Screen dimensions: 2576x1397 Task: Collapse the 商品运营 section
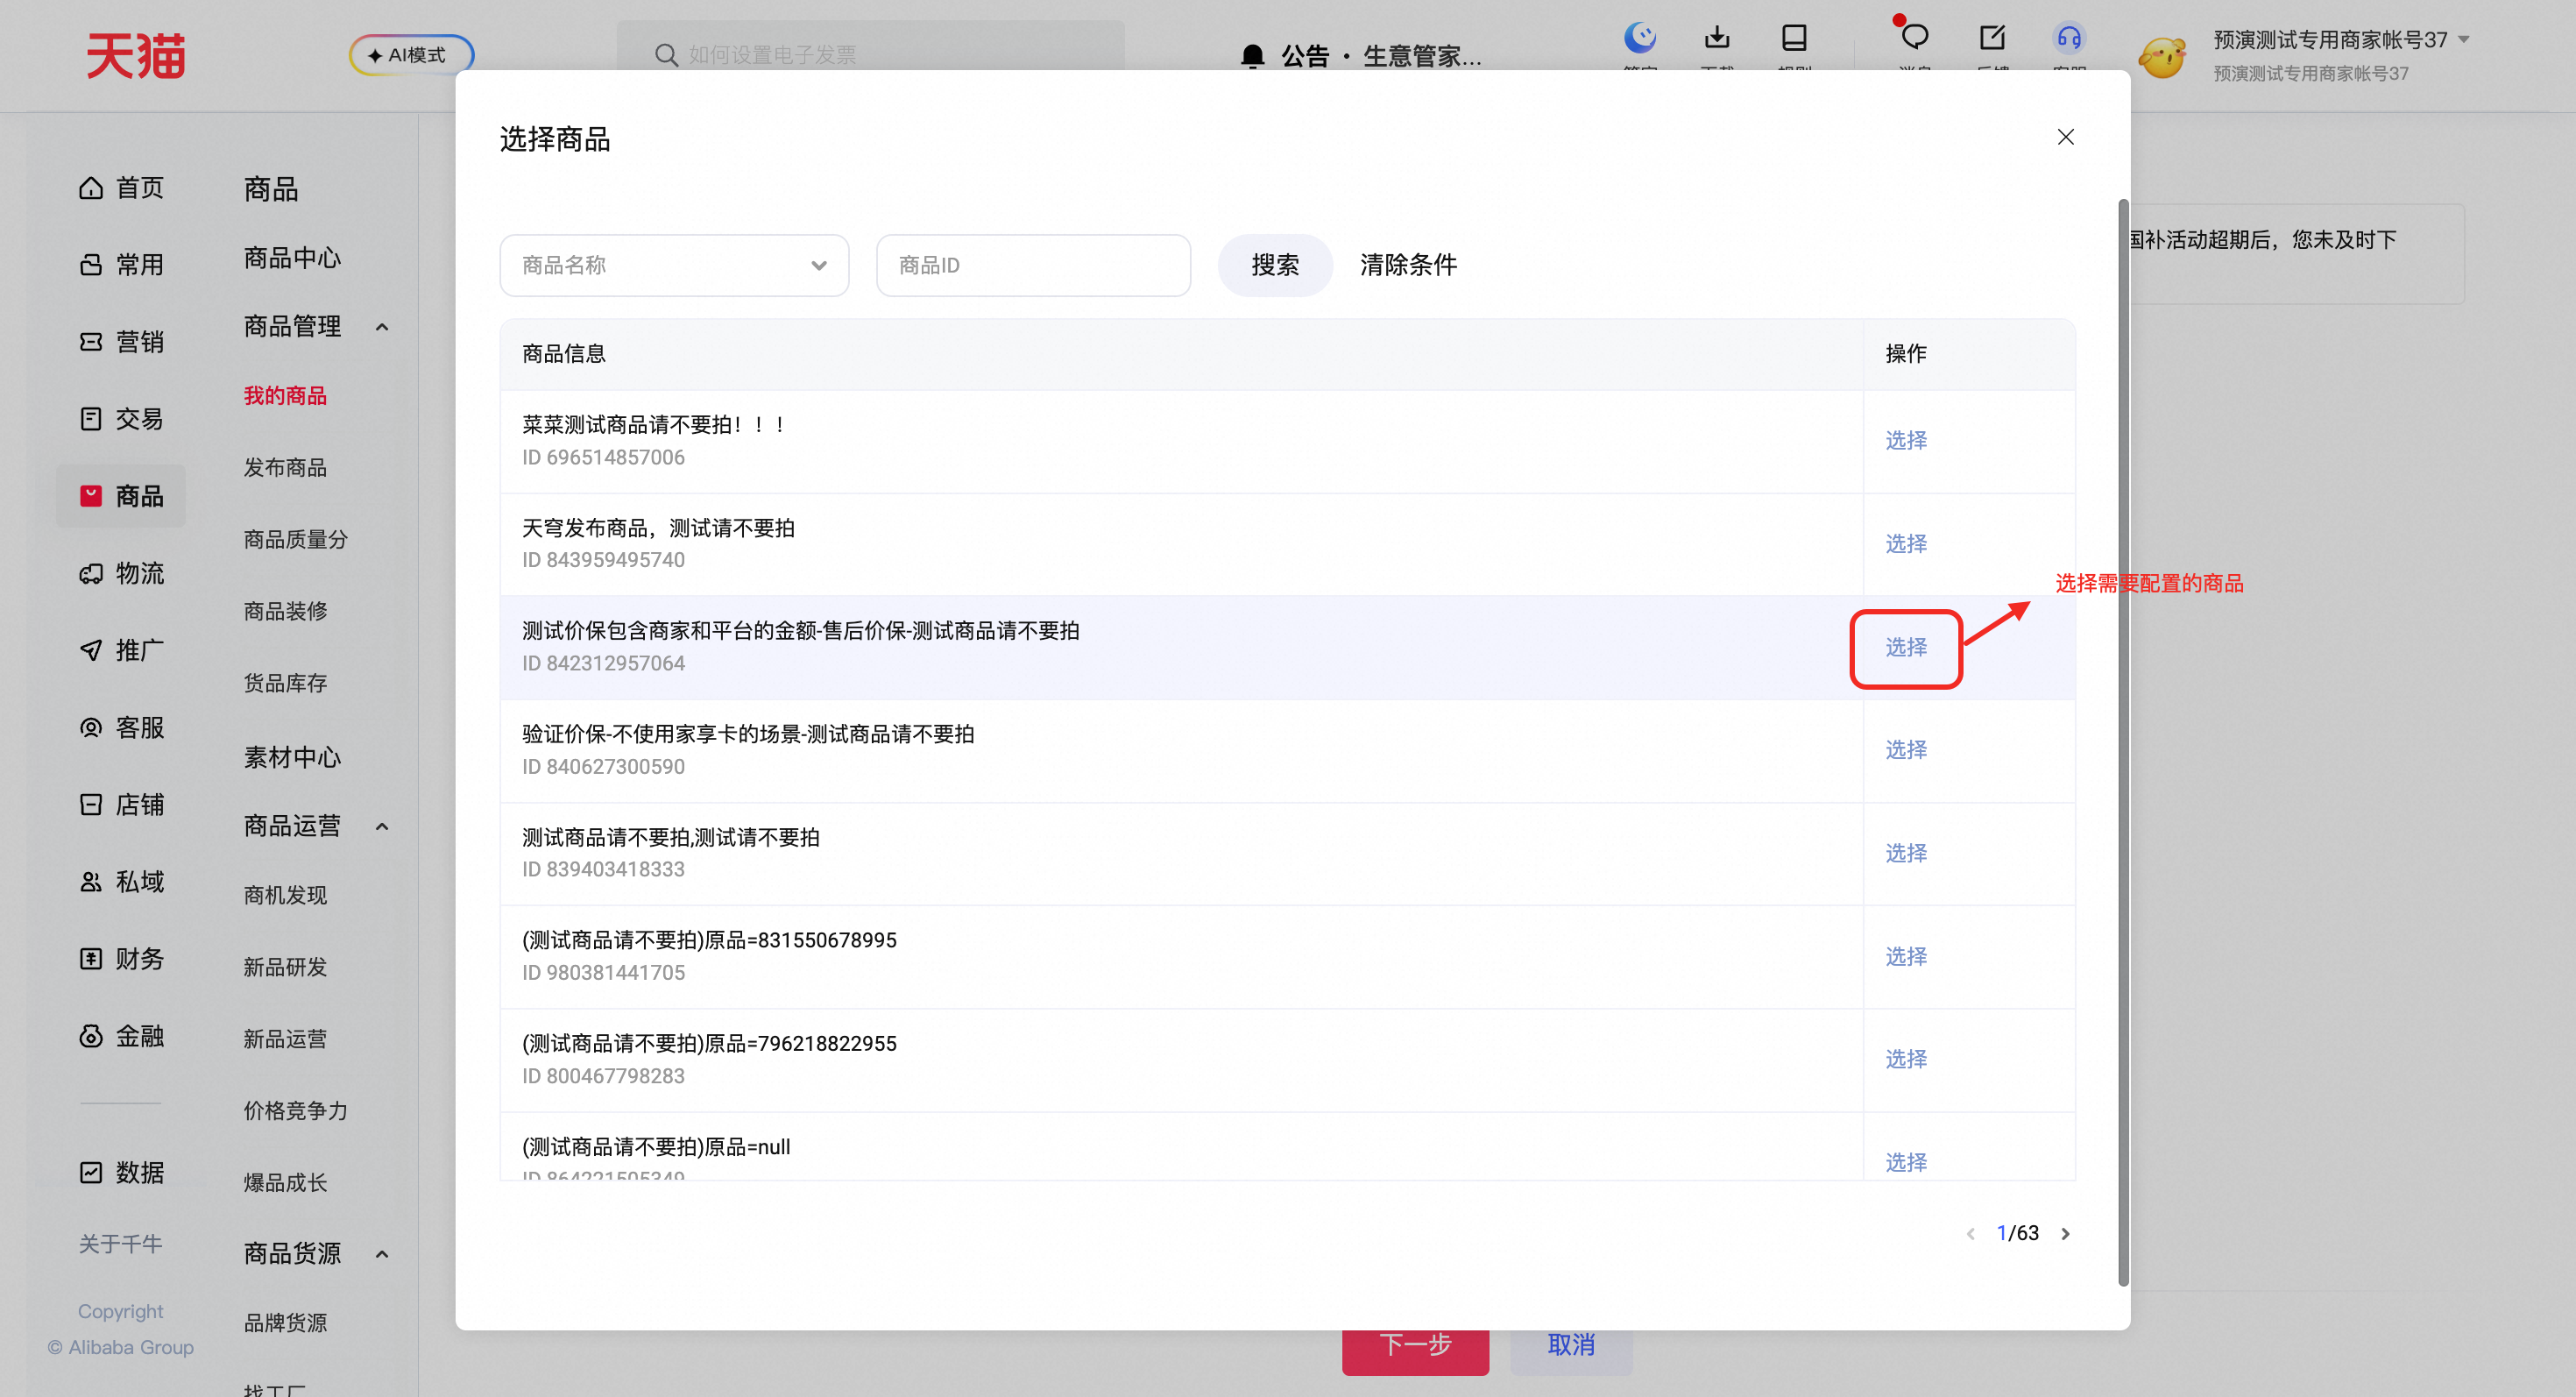[x=382, y=826]
